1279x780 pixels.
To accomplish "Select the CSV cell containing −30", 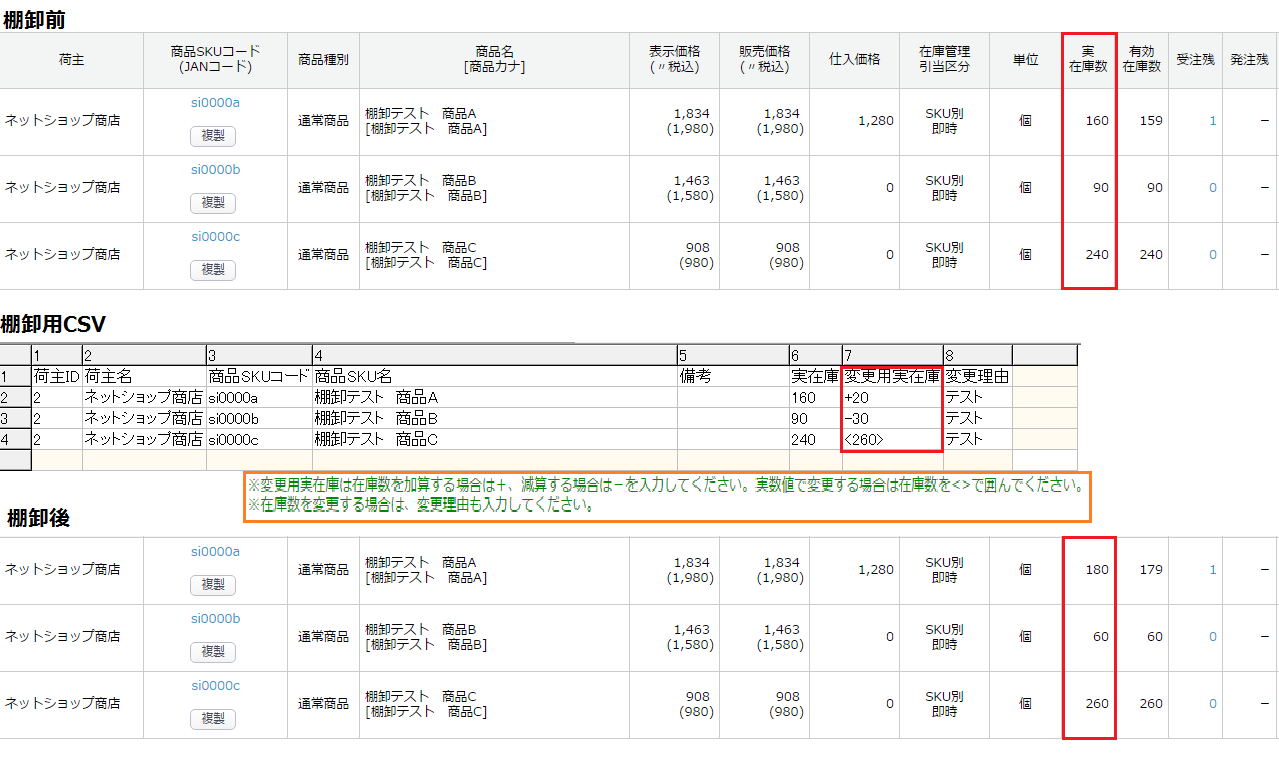I will click(x=891, y=418).
